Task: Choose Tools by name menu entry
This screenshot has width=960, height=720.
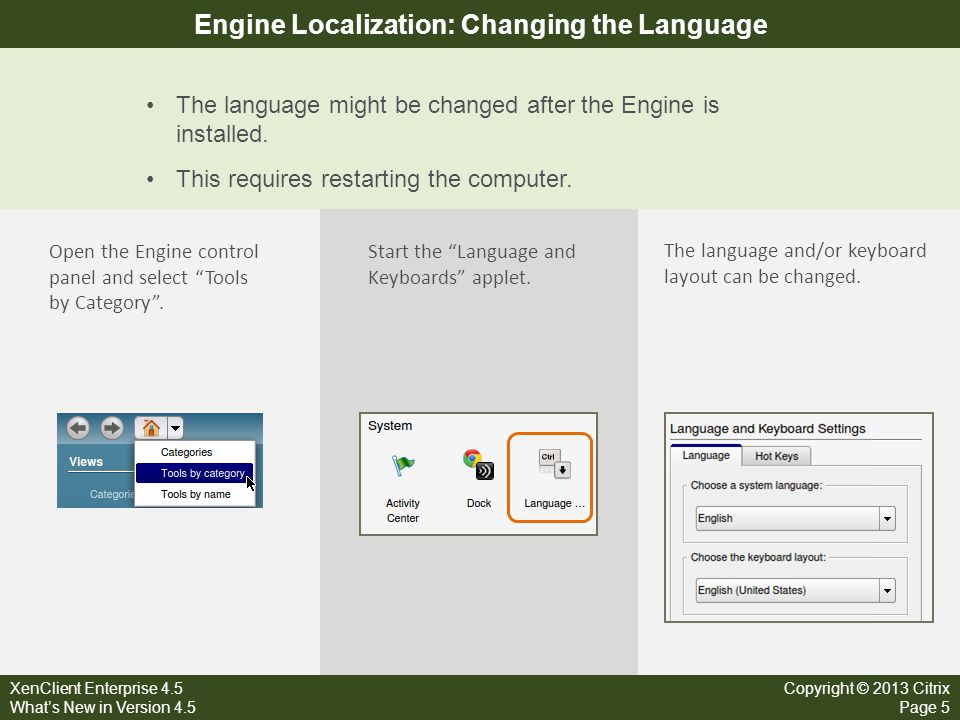Action: pyautogui.click(x=195, y=494)
